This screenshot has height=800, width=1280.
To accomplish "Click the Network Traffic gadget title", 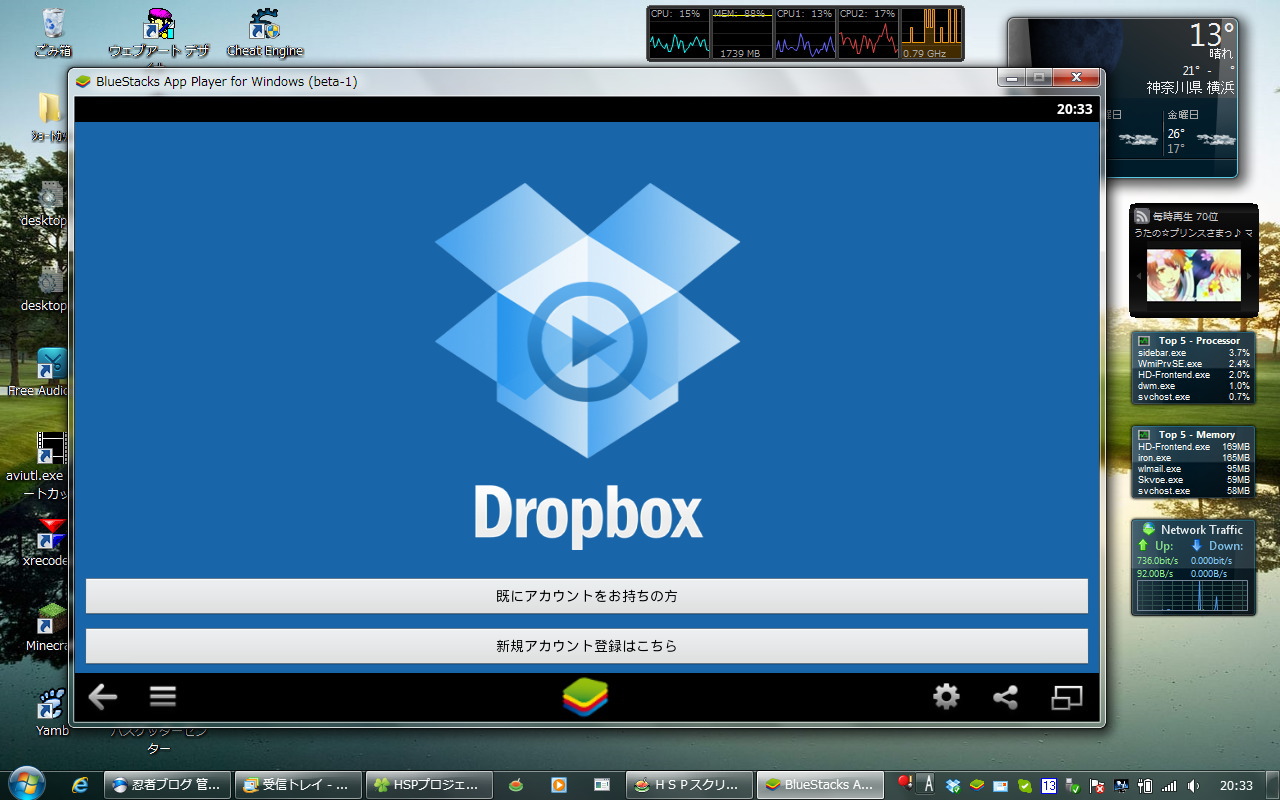I will tap(1201, 530).
